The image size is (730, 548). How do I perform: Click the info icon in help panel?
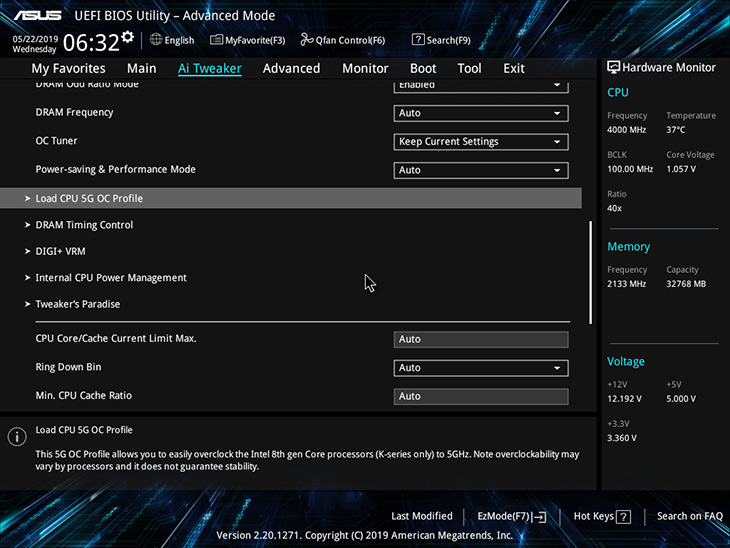tap(17, 437)
